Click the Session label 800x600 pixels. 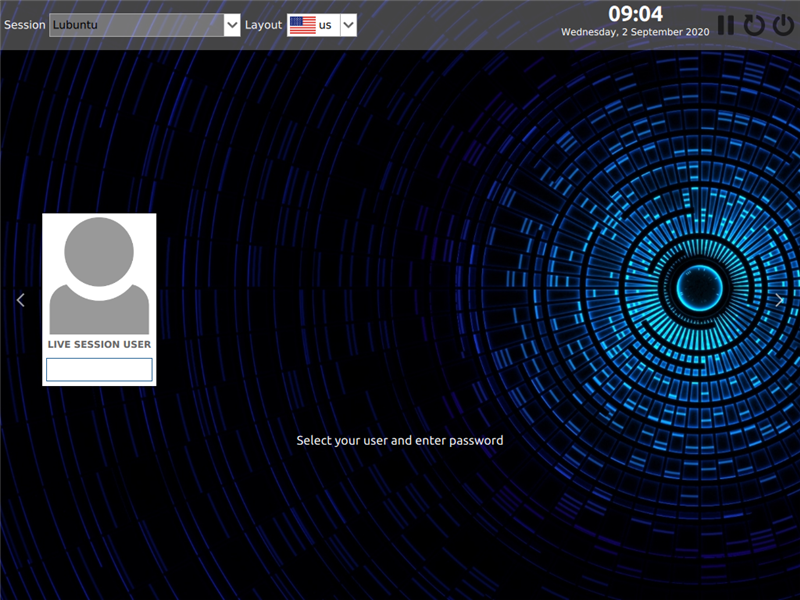(24, 25)
